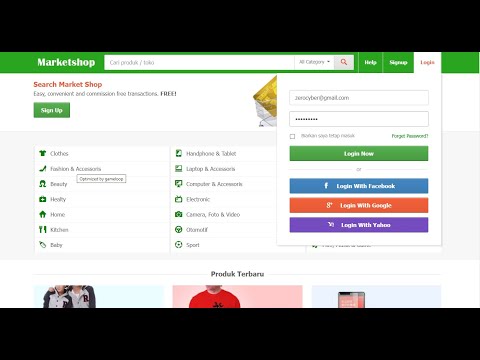This screenshot has height=360, width=480.
Task: Click the Electronic TV icon
Action: coord(179,199)
